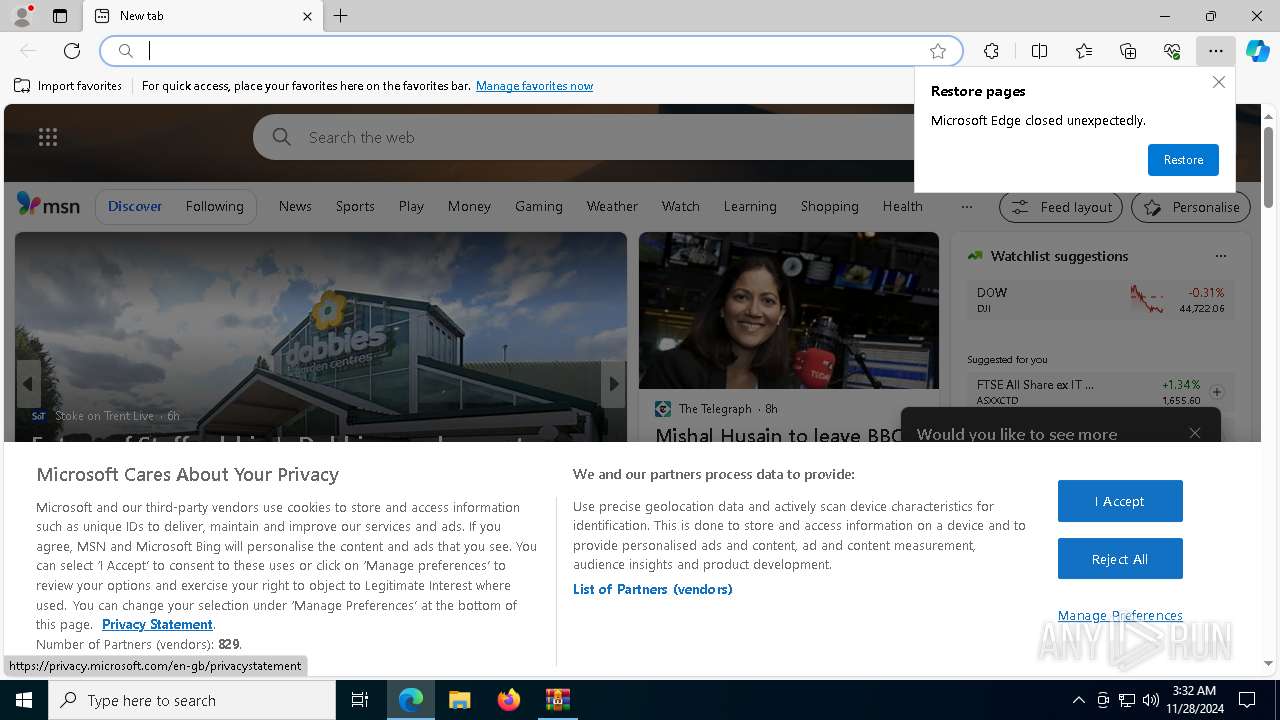This screenshot has height=720, width=1280.
Task: Toggle split screen view
Action: 1039,51
